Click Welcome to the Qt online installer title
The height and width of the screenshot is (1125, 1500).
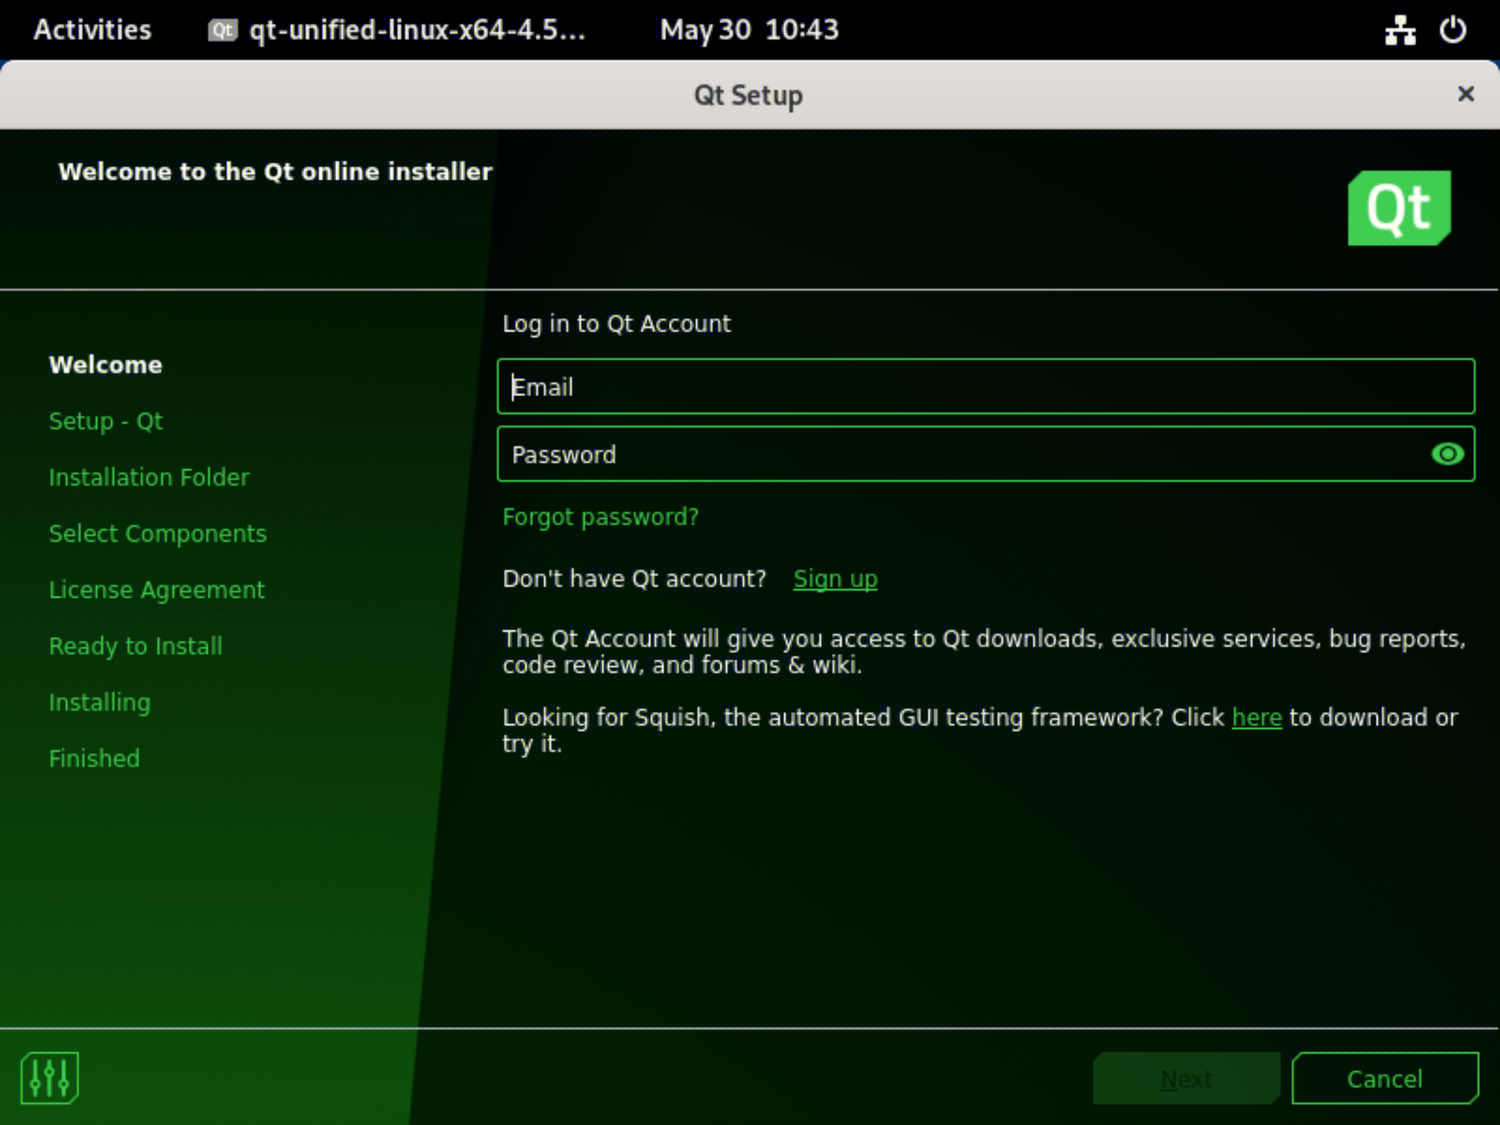(275, 172)
